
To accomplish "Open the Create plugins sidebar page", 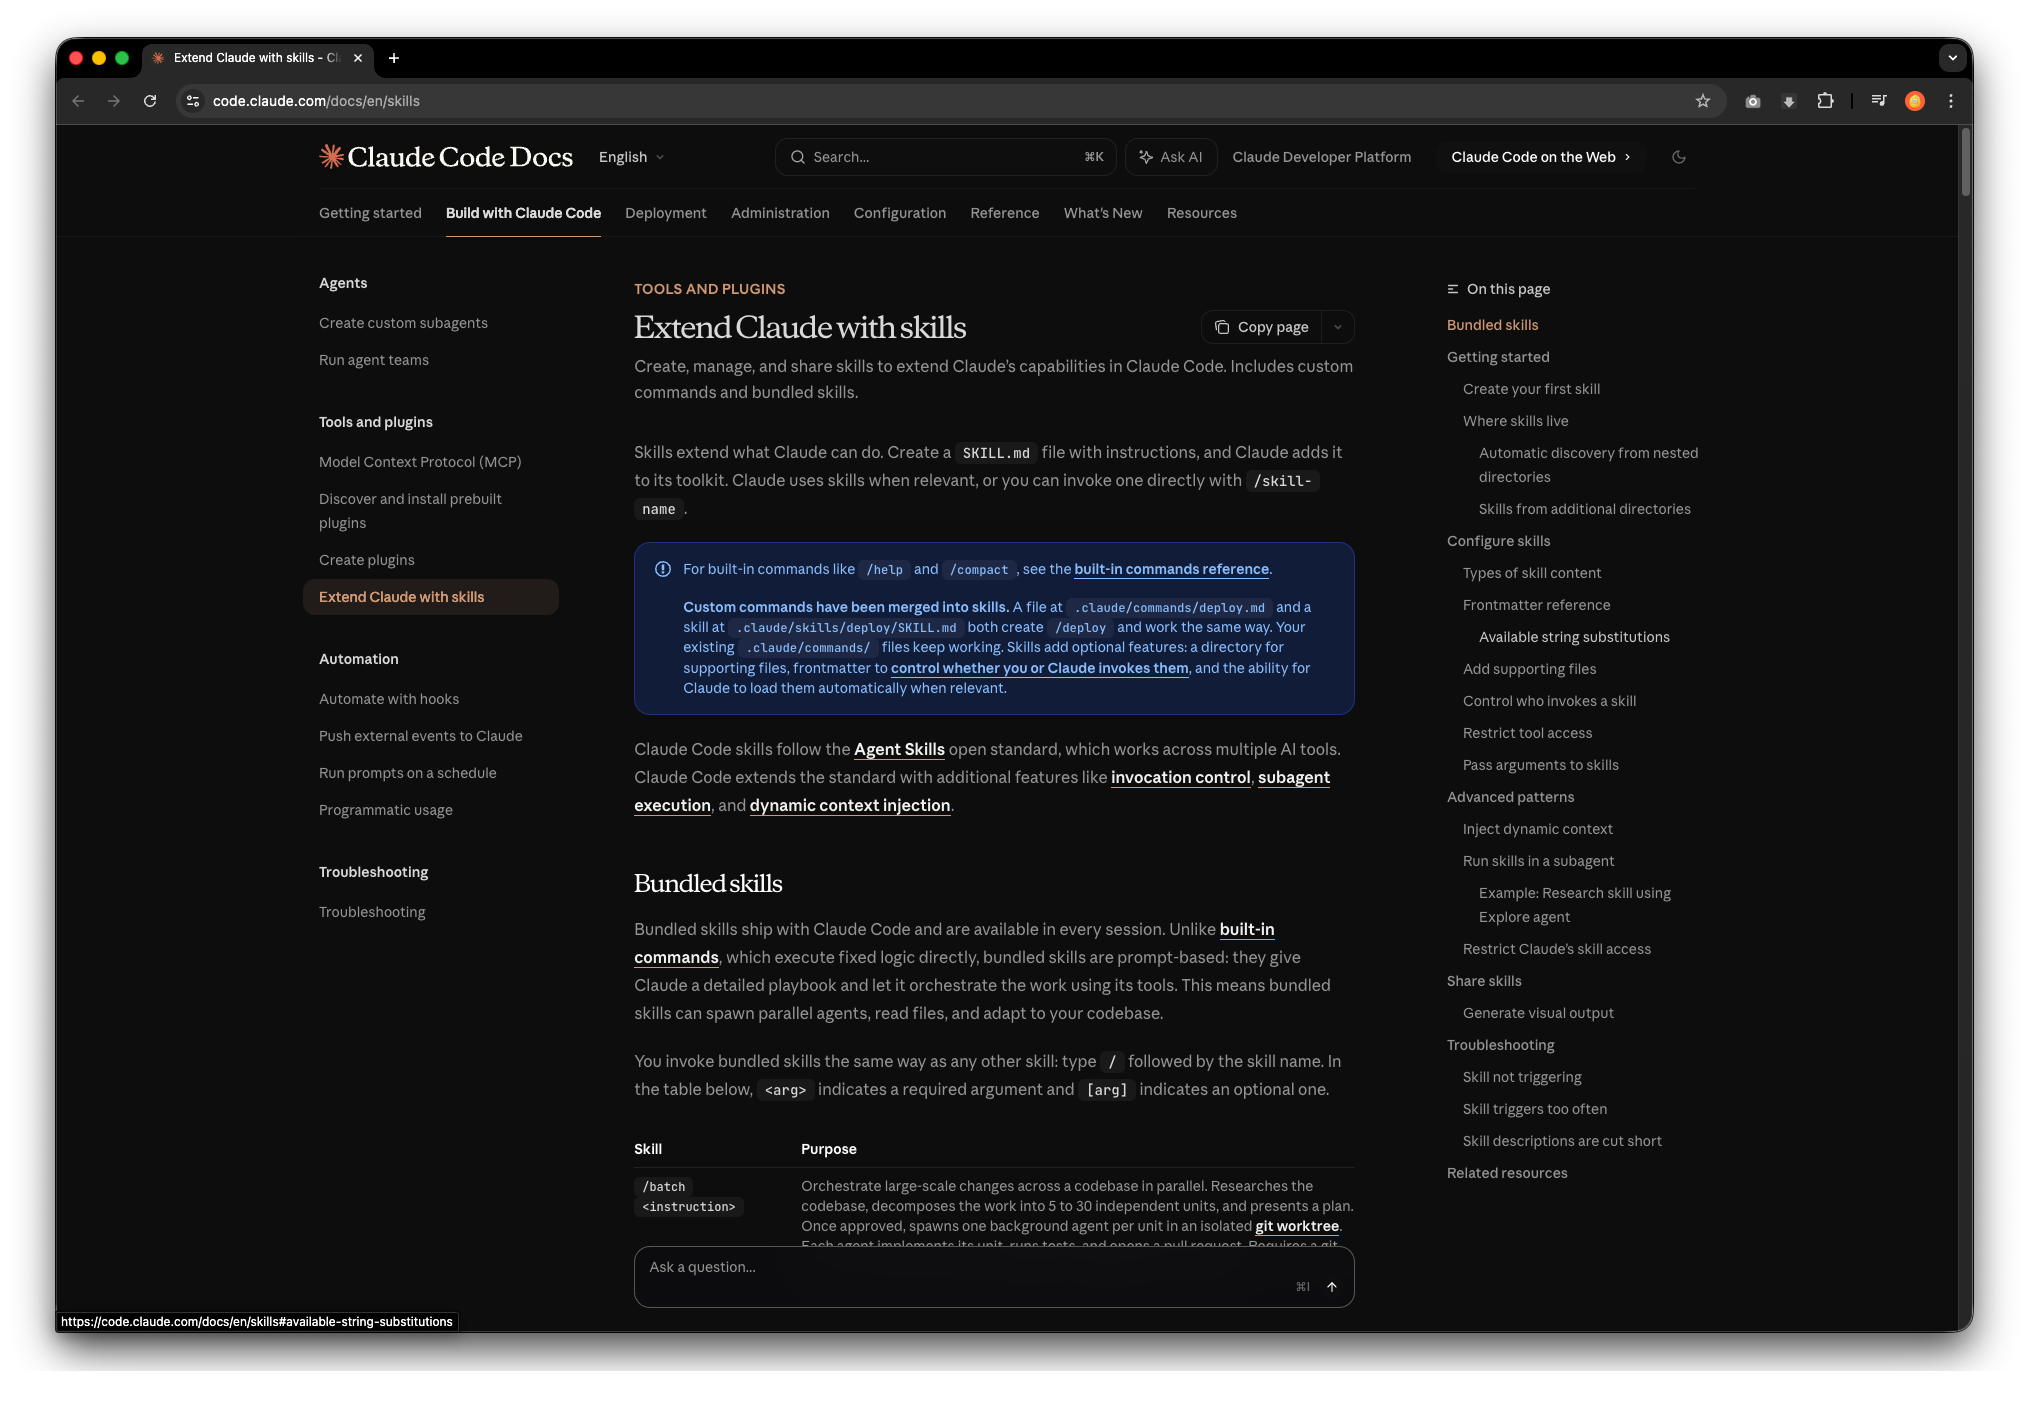I will [x=367, y=560].
